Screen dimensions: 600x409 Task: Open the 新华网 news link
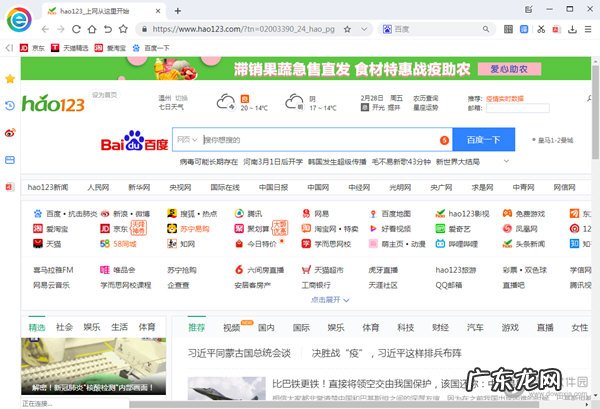(x=139, y=187)
